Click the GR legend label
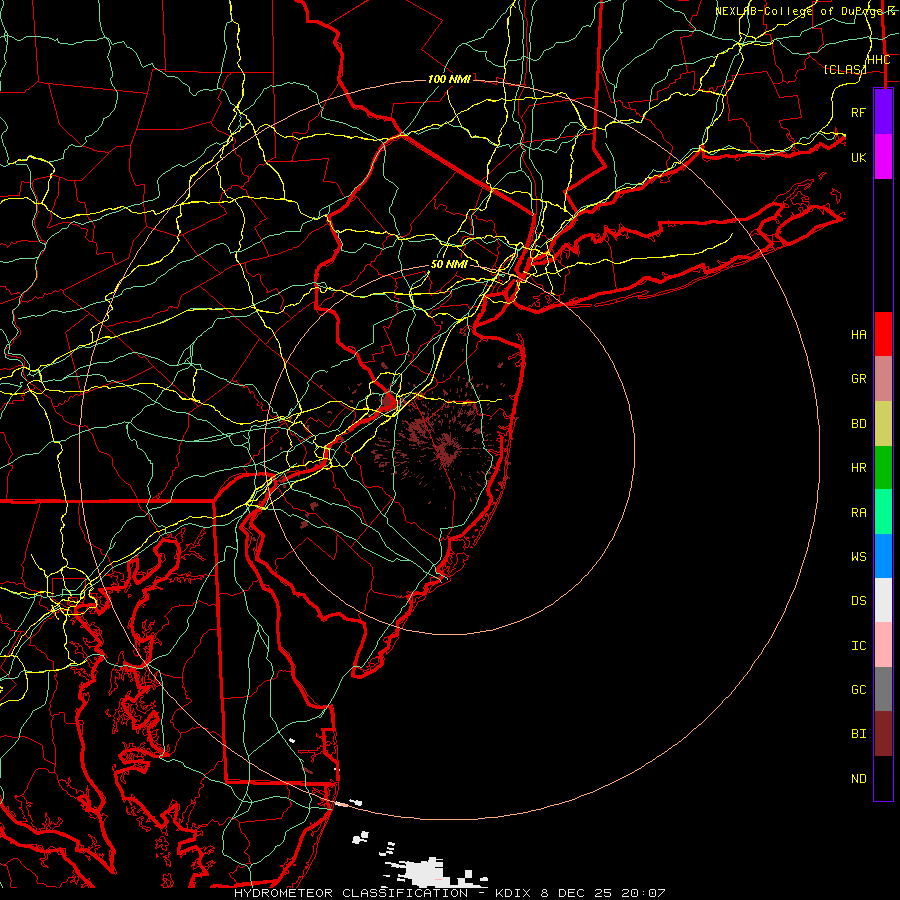Image resolution: width=900 pixels, height=900 pixels. [858, 379]
